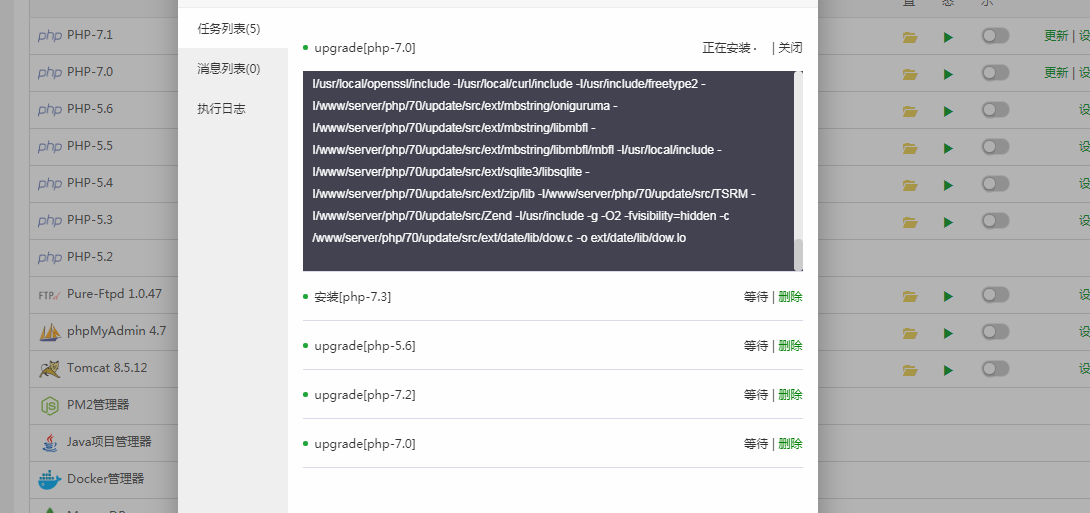This screenshot has width=1090, height=513.
Task: Click the green play icon for PHP-7.0
Action: coord(948,74)
